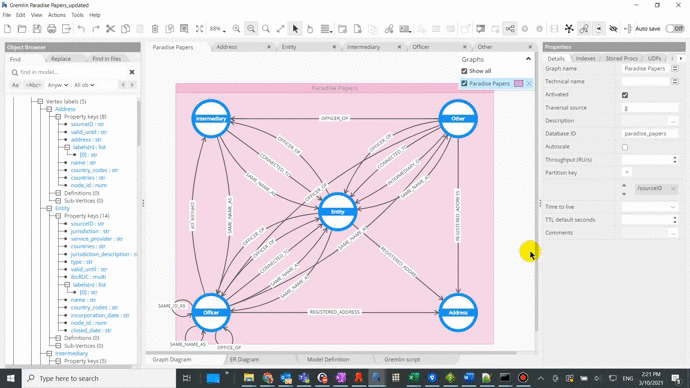Open a model from folder
The width and height of the screenshot is (690, 388).
click(x=22, y=29)
